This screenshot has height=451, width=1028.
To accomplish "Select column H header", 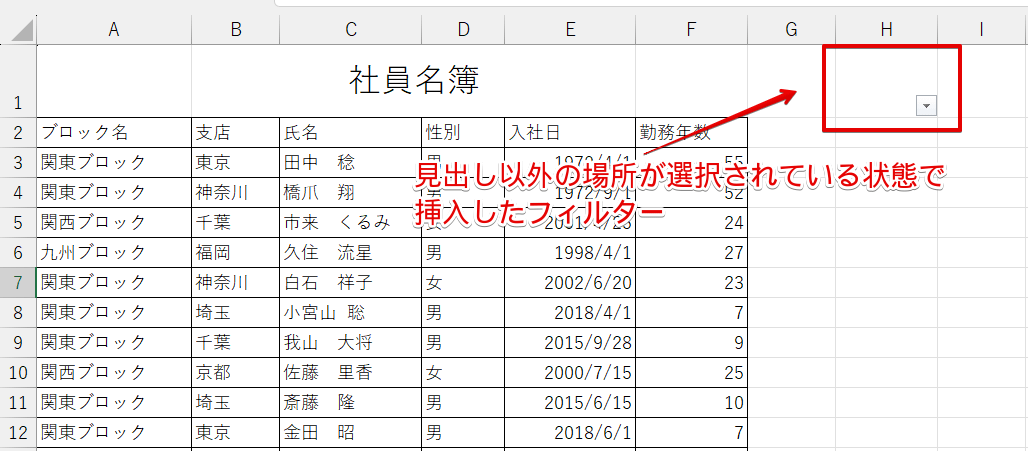I will (x=886, y=29).
